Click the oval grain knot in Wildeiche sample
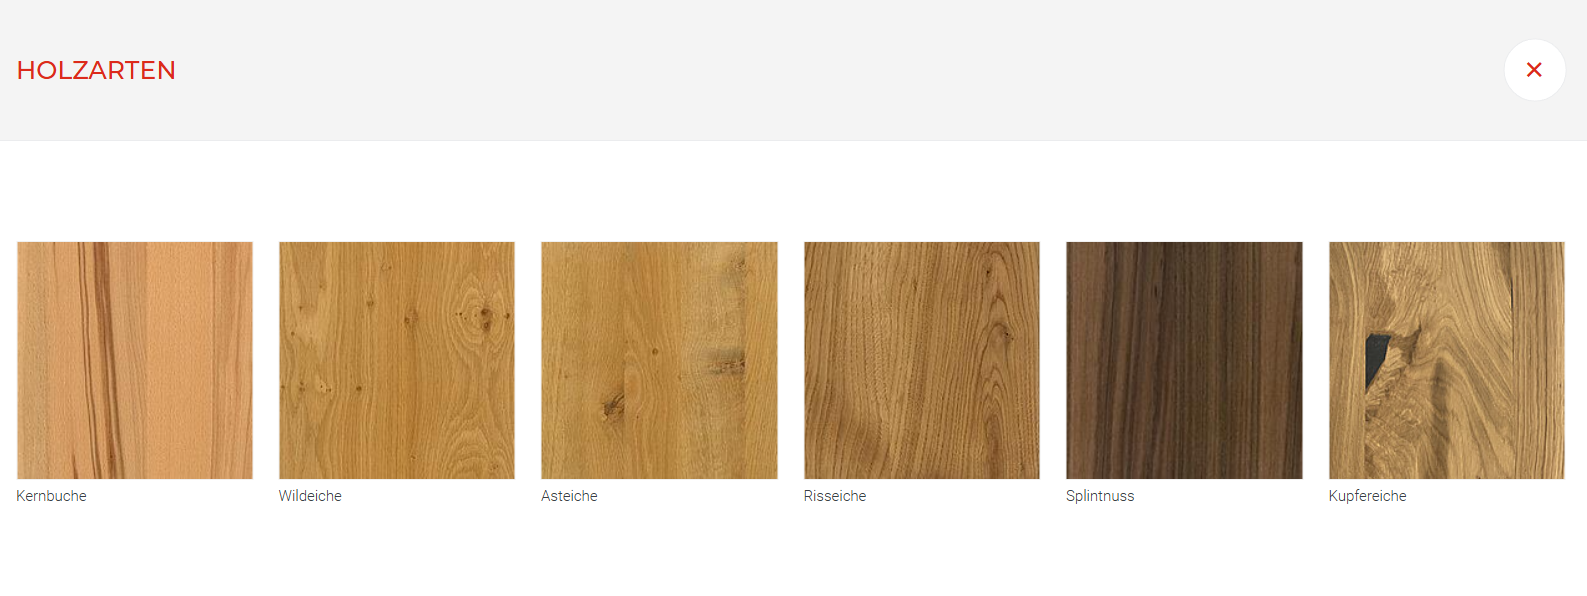The image size is (1587, 596). point(483,318)
